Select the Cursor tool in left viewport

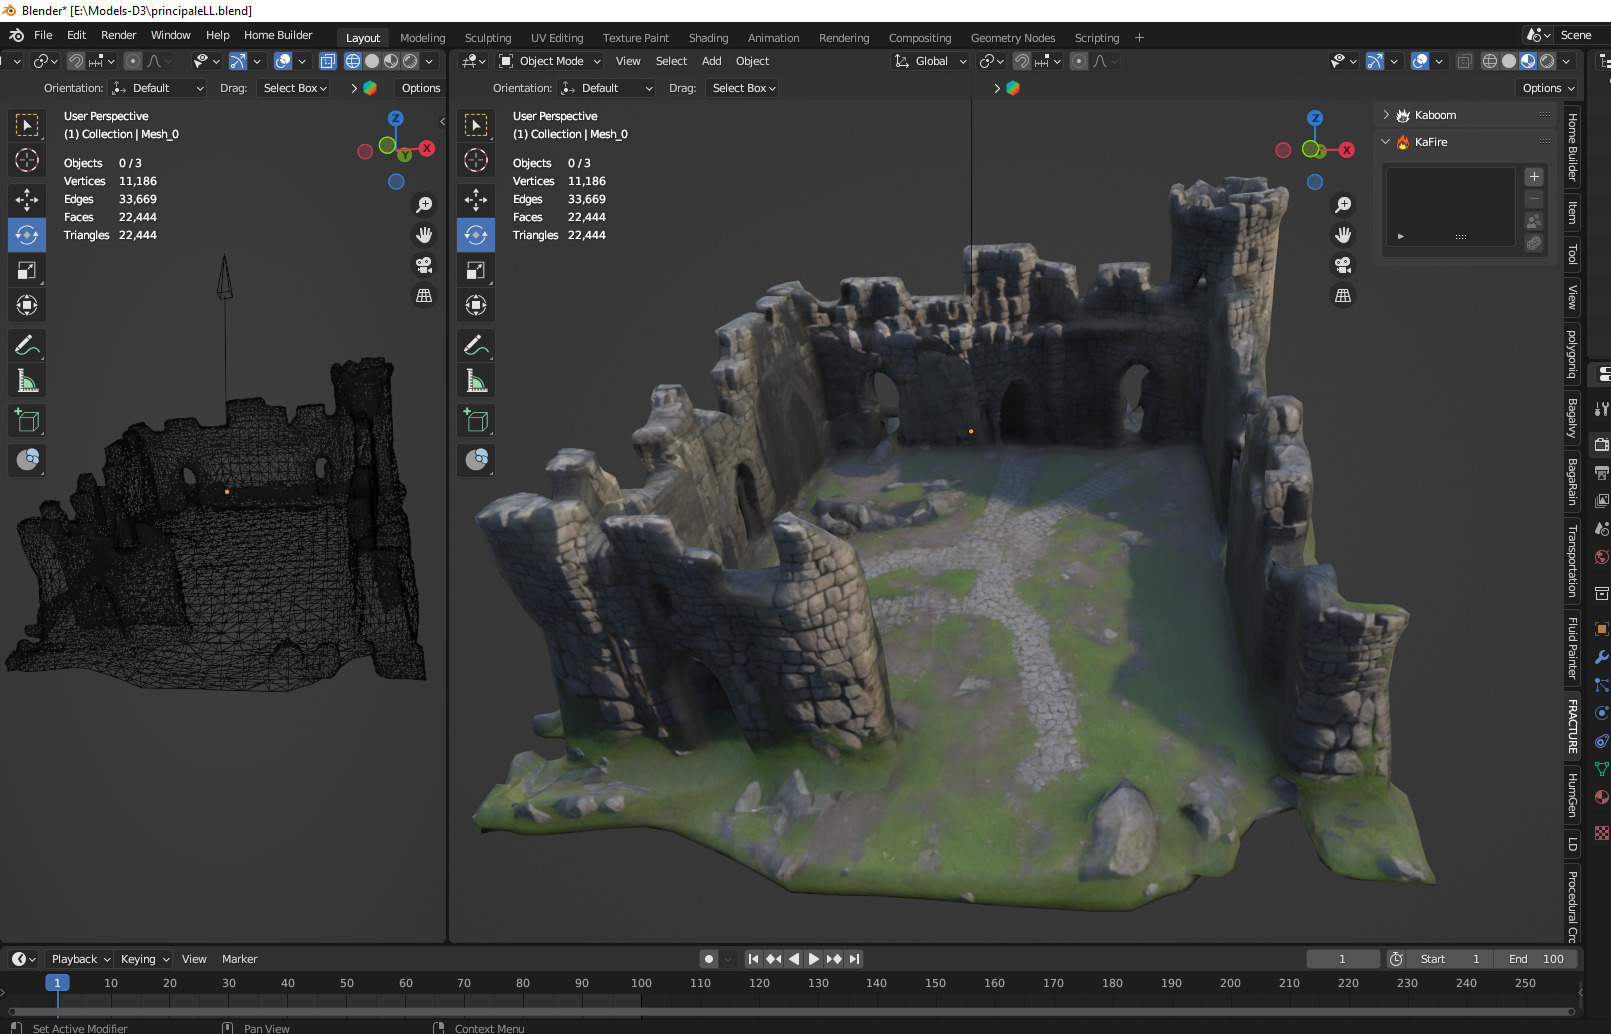[27, 160]
